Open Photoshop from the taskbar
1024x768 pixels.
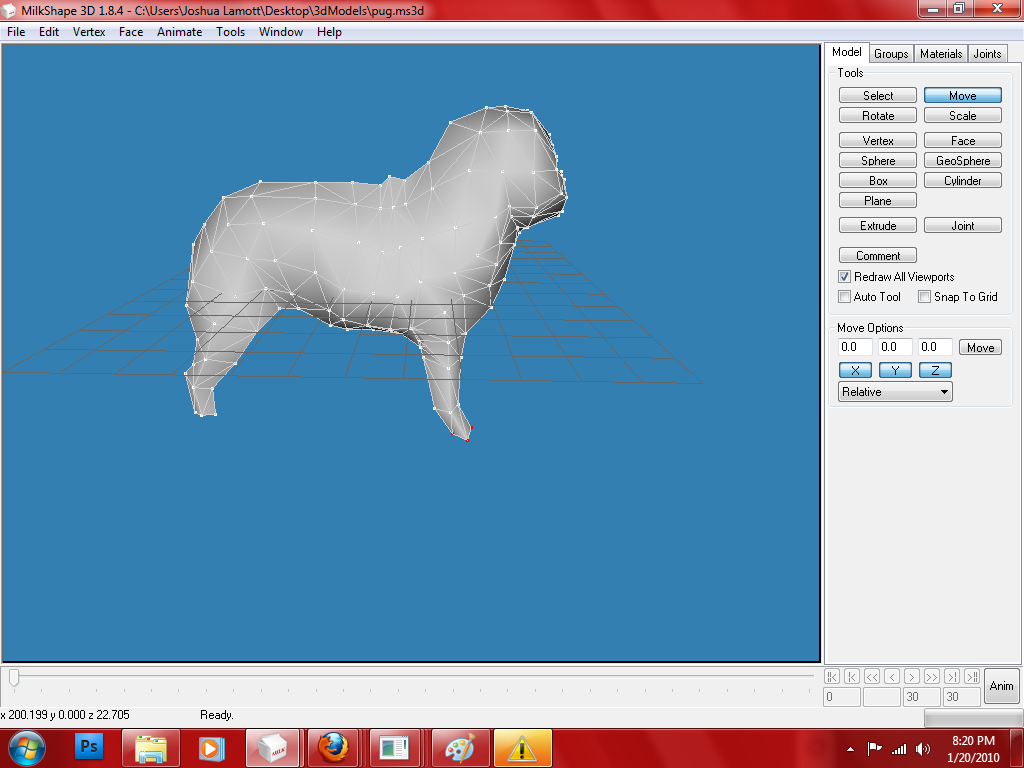[89, 748]
